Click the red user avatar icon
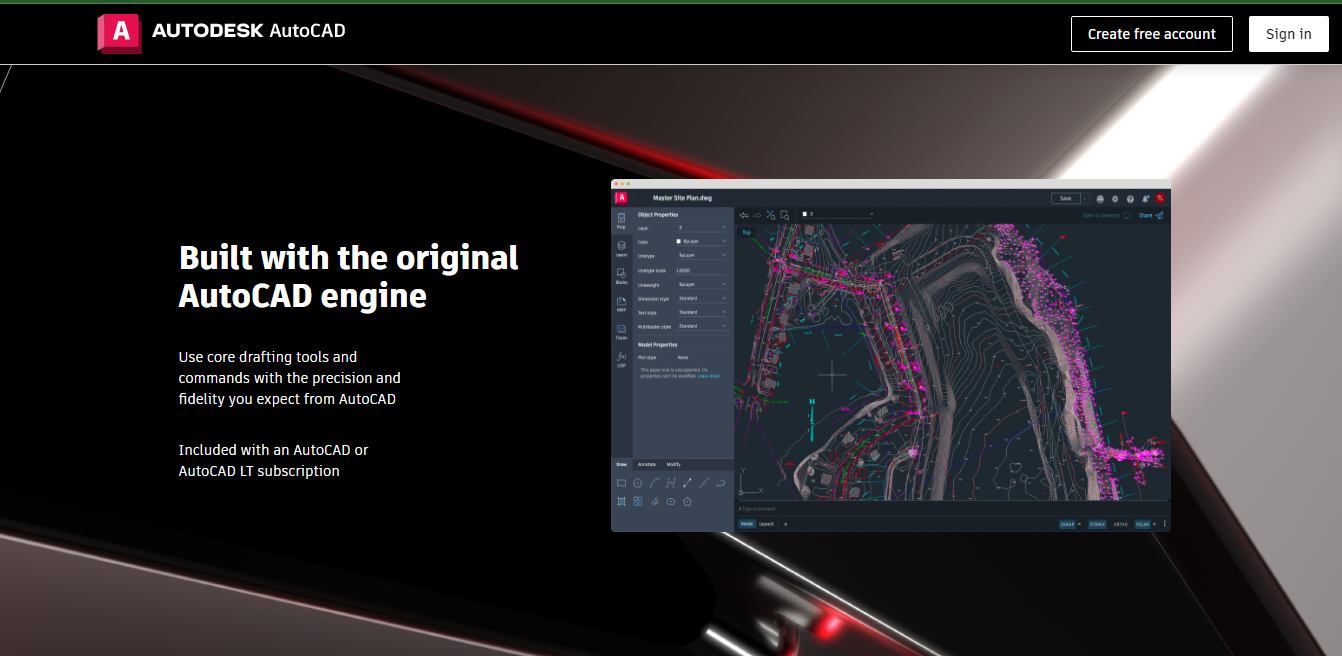 point(1160,198)
